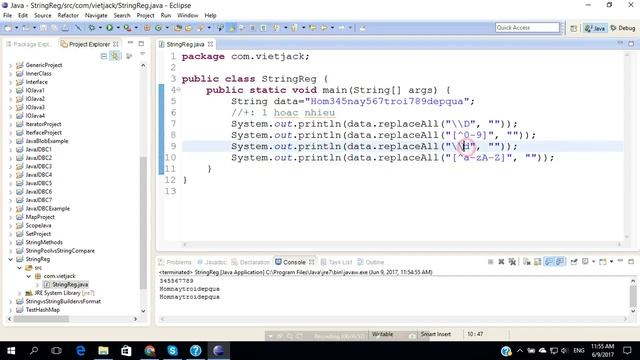Expand JRE System Library node
Screen dimensions: 640x360
[19, 293]
